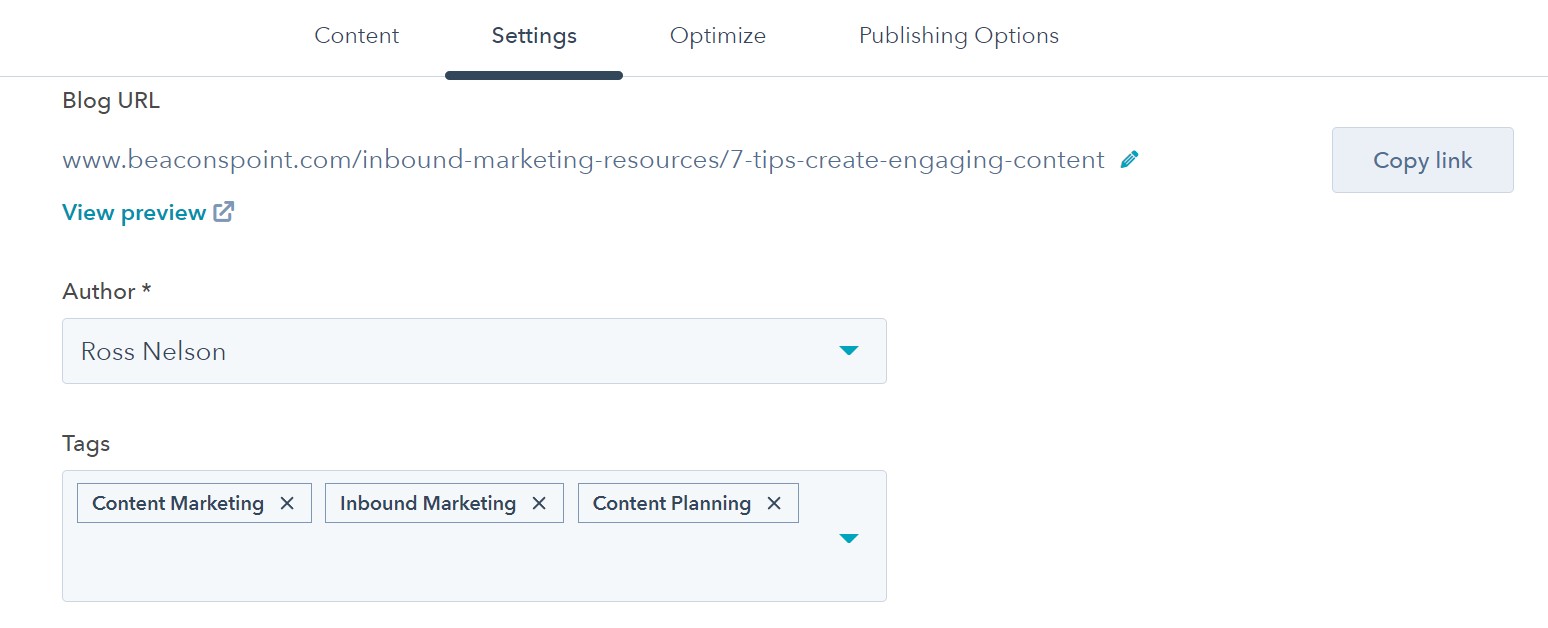Click the pencil icon to edit blog URL
Screen dimensions: 1548x628
click(x=1130, y=159)
